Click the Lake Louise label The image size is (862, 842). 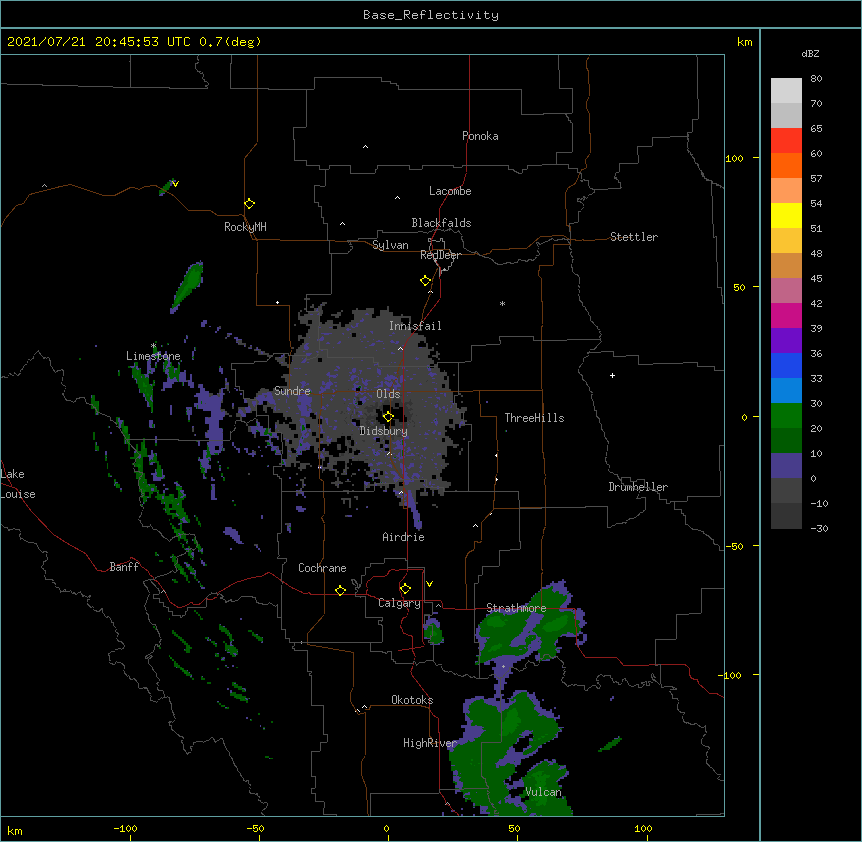click(x=18, y=484)
